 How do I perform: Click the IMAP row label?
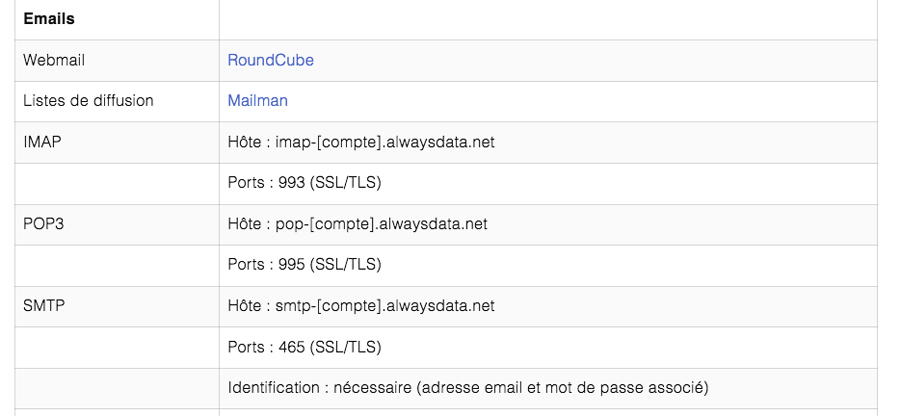click(42, 142)
